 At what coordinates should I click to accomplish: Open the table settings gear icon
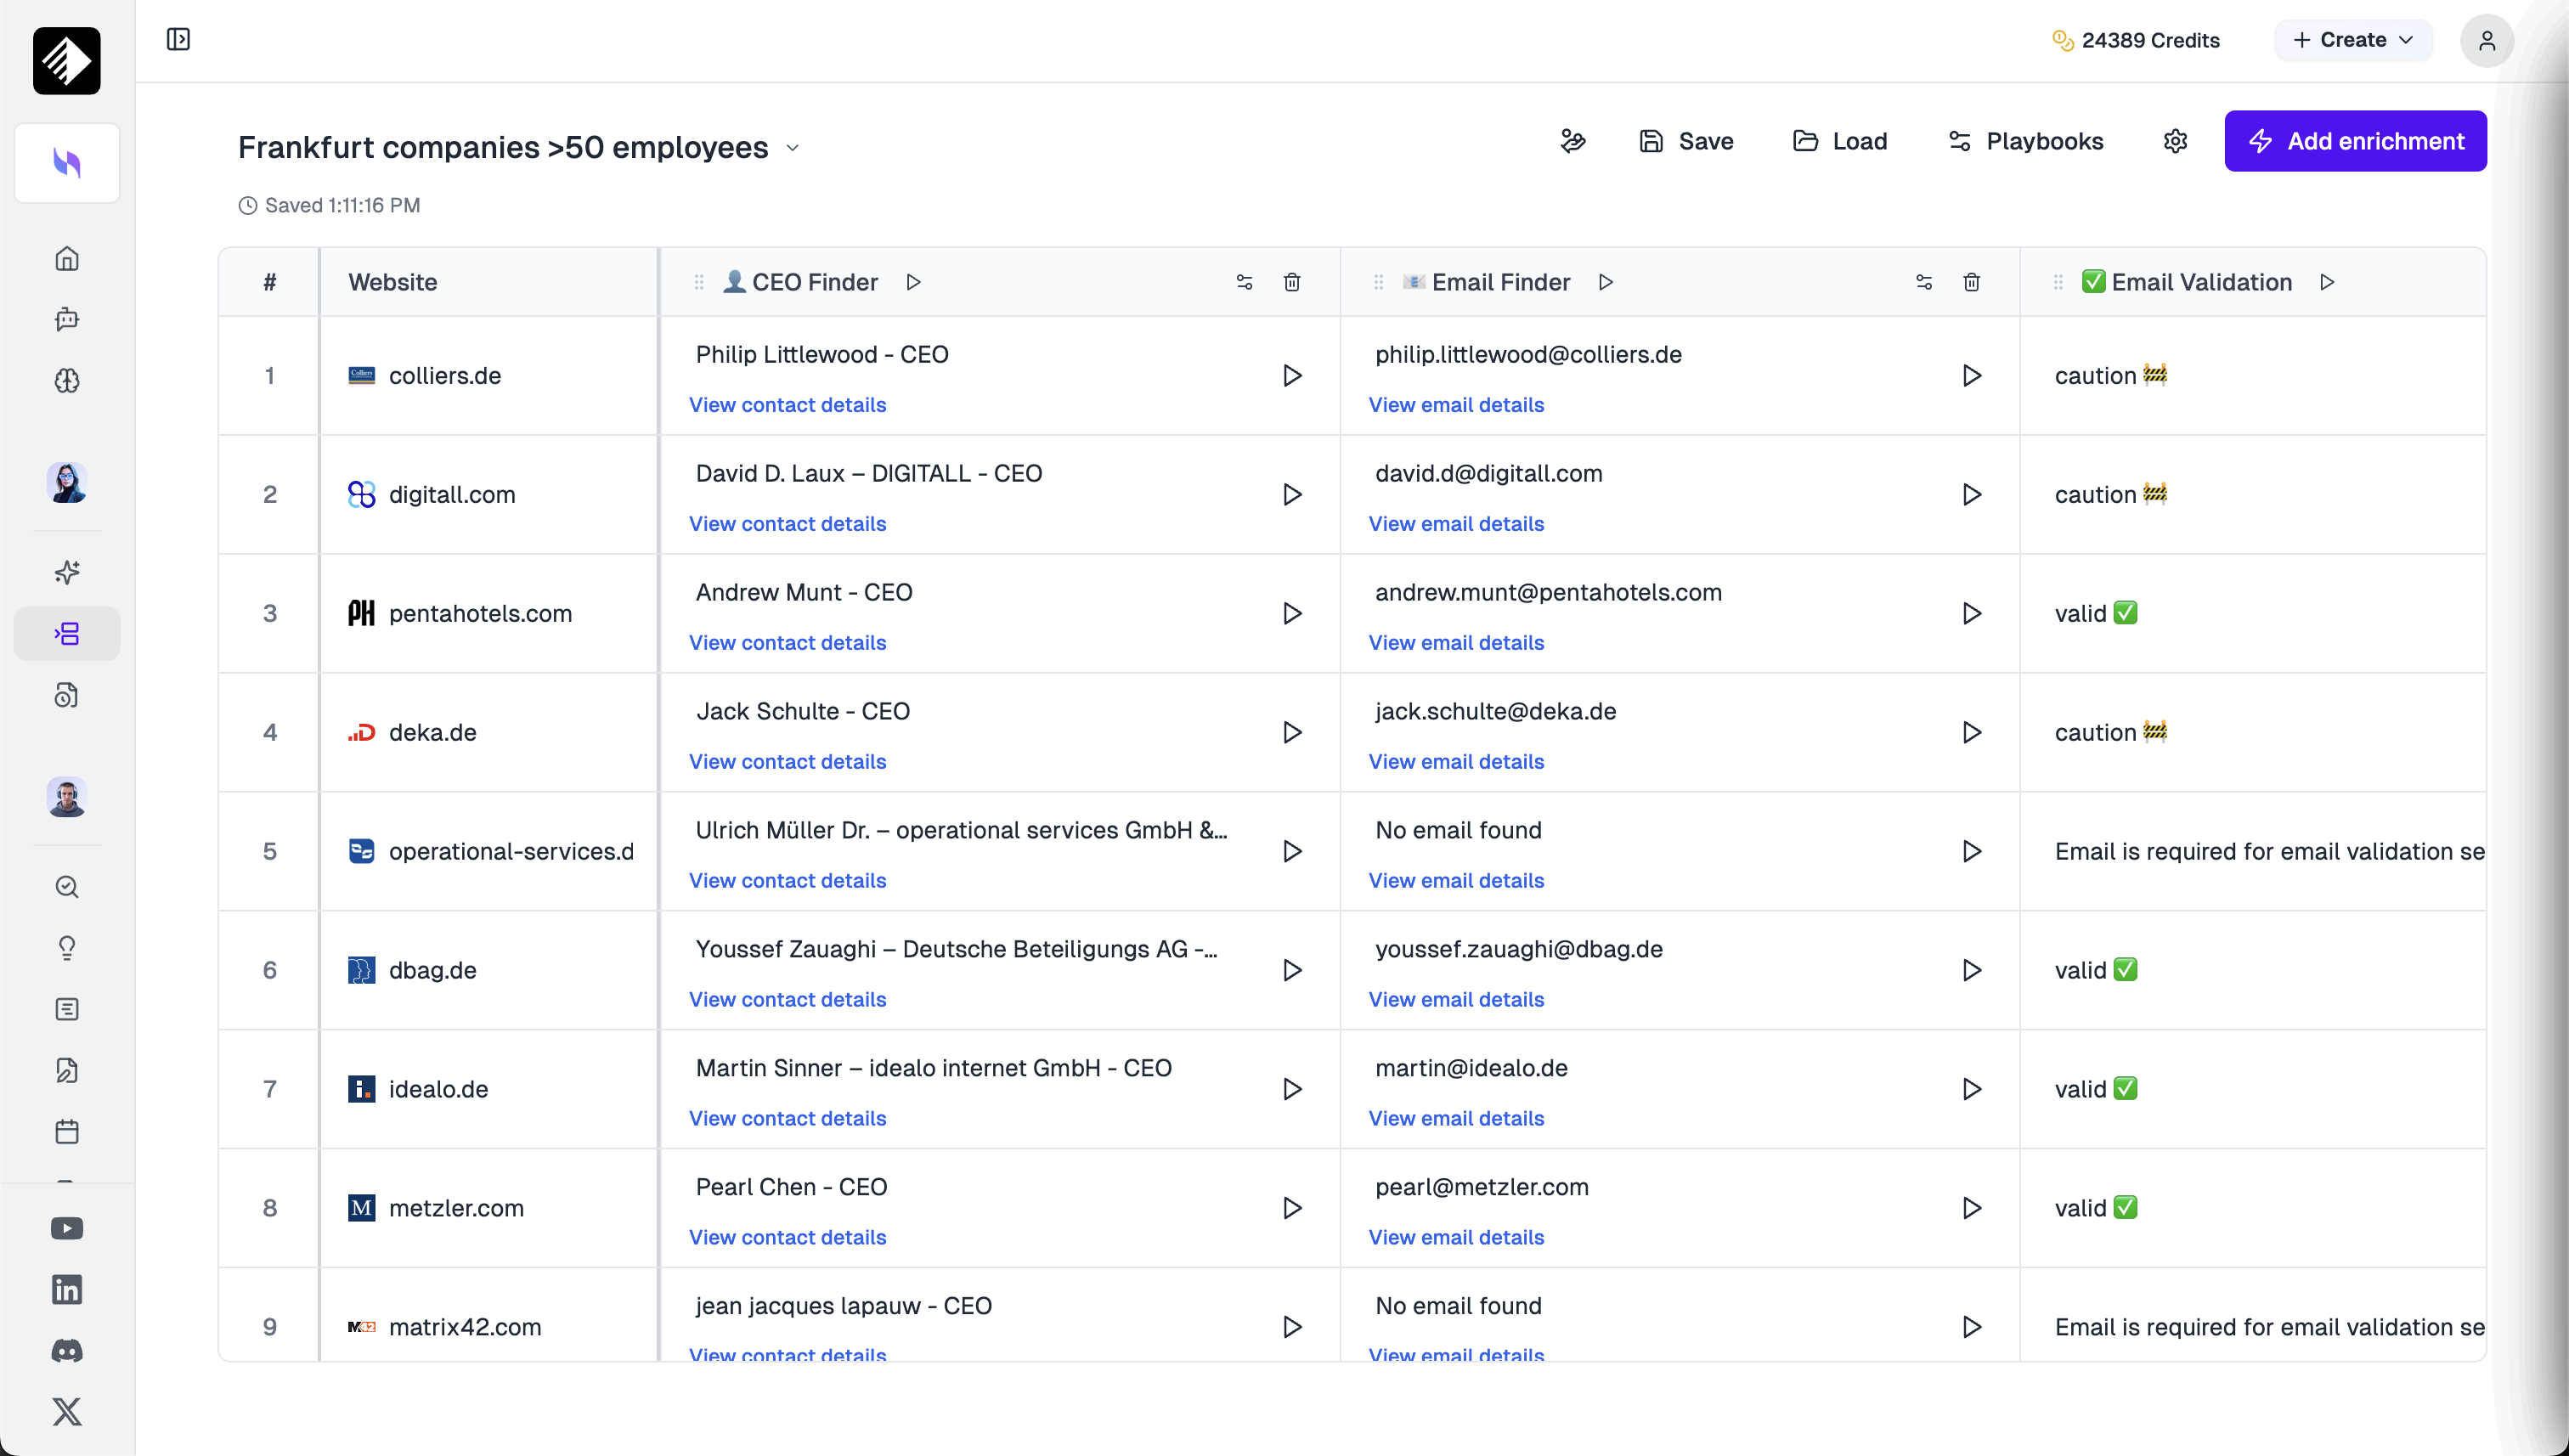pos(2175,141)
